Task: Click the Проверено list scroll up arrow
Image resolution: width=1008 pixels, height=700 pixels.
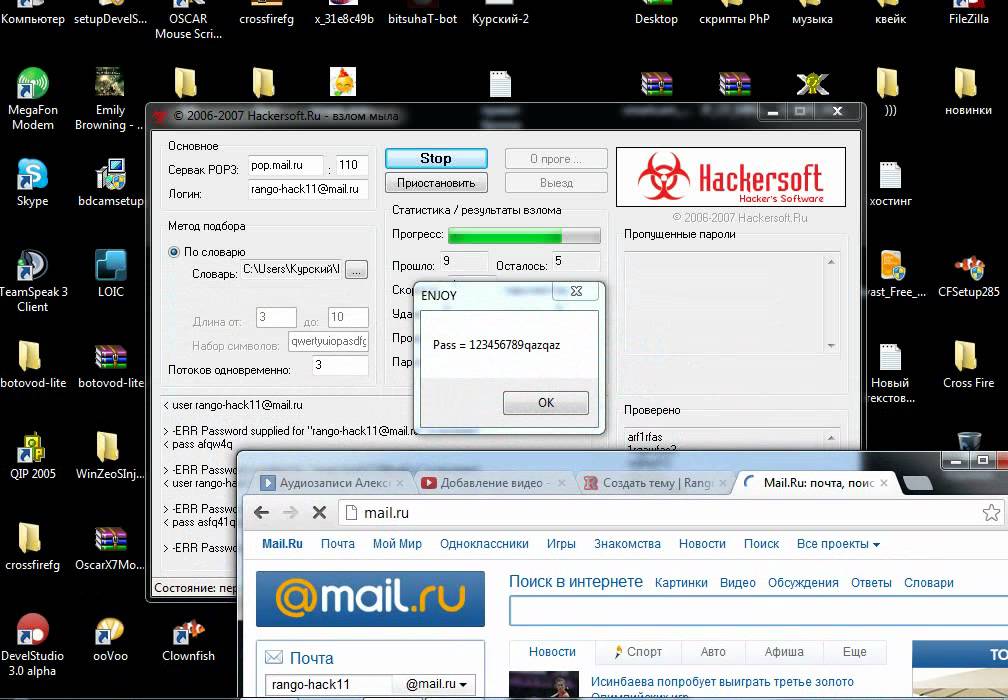Action: pyautogui.click(x=831, y=437)
